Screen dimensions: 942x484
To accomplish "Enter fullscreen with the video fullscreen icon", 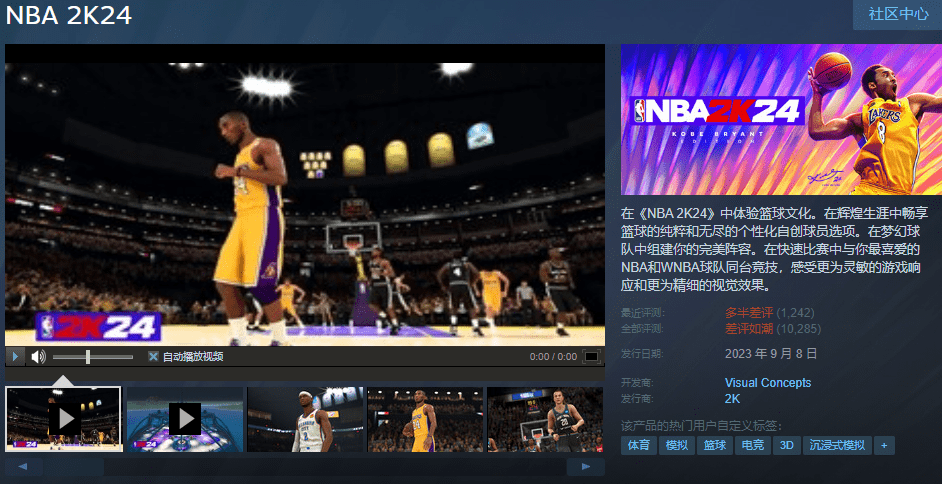I will pos(592,356).
